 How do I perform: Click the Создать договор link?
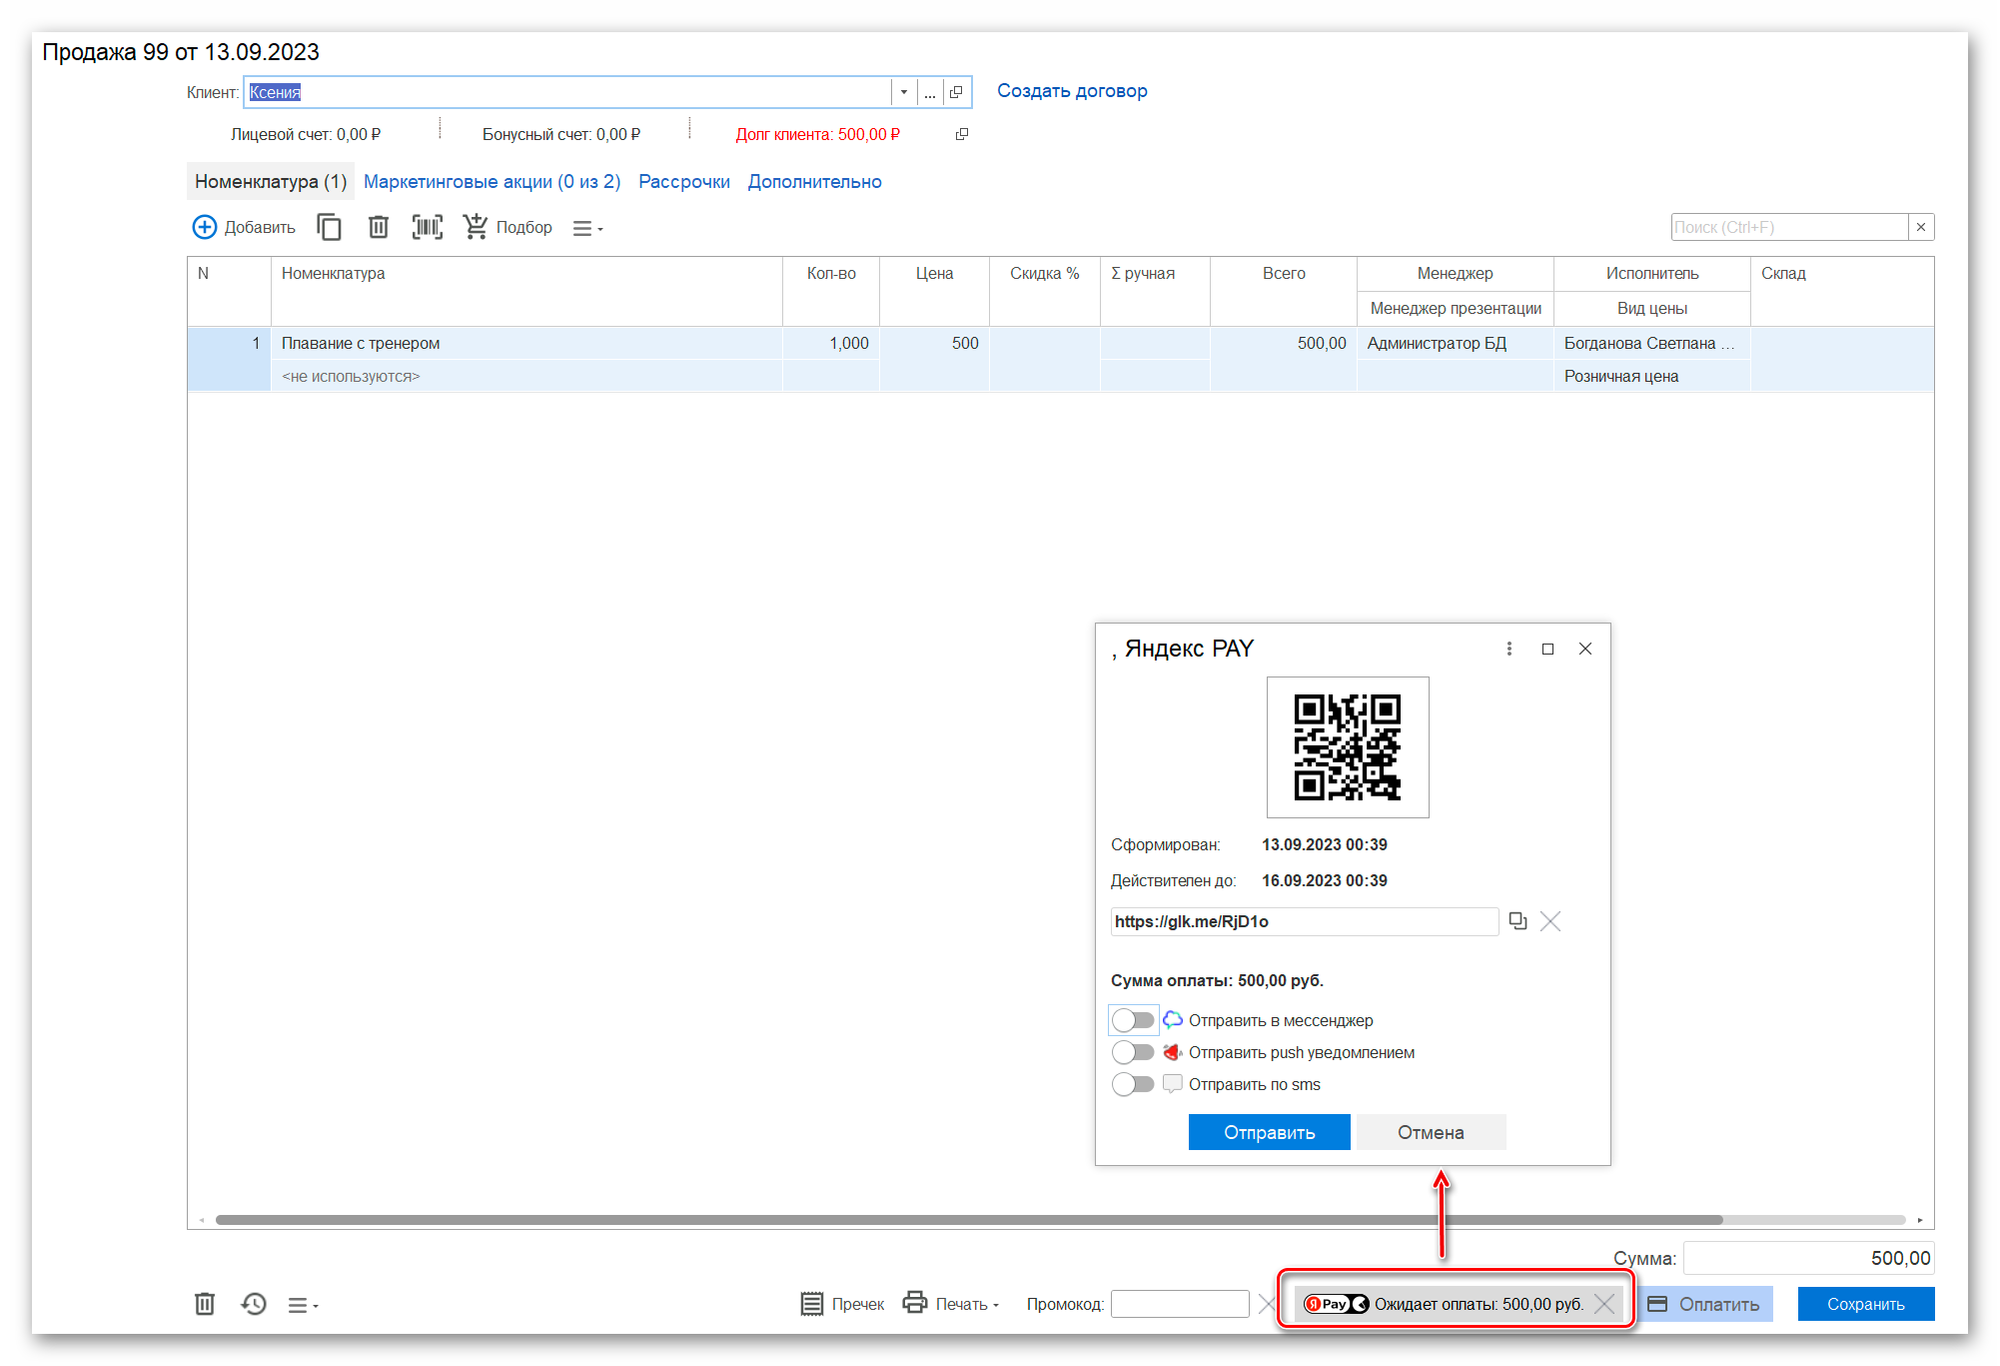coord(1072,91)
